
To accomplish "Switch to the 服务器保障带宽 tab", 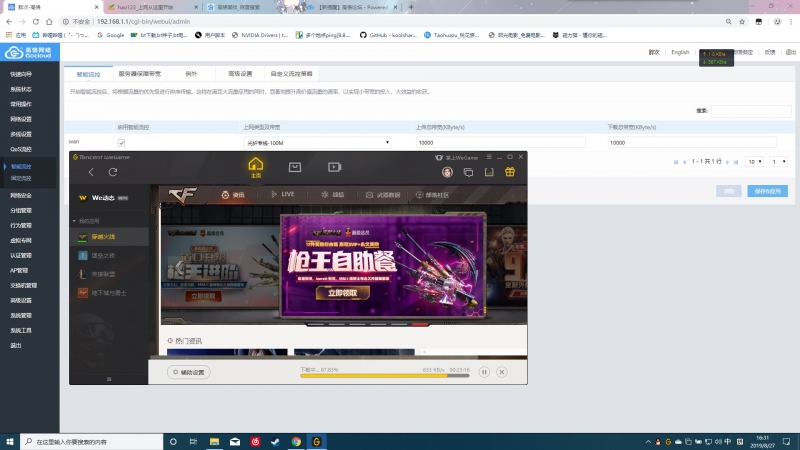I will coord(140,74).
